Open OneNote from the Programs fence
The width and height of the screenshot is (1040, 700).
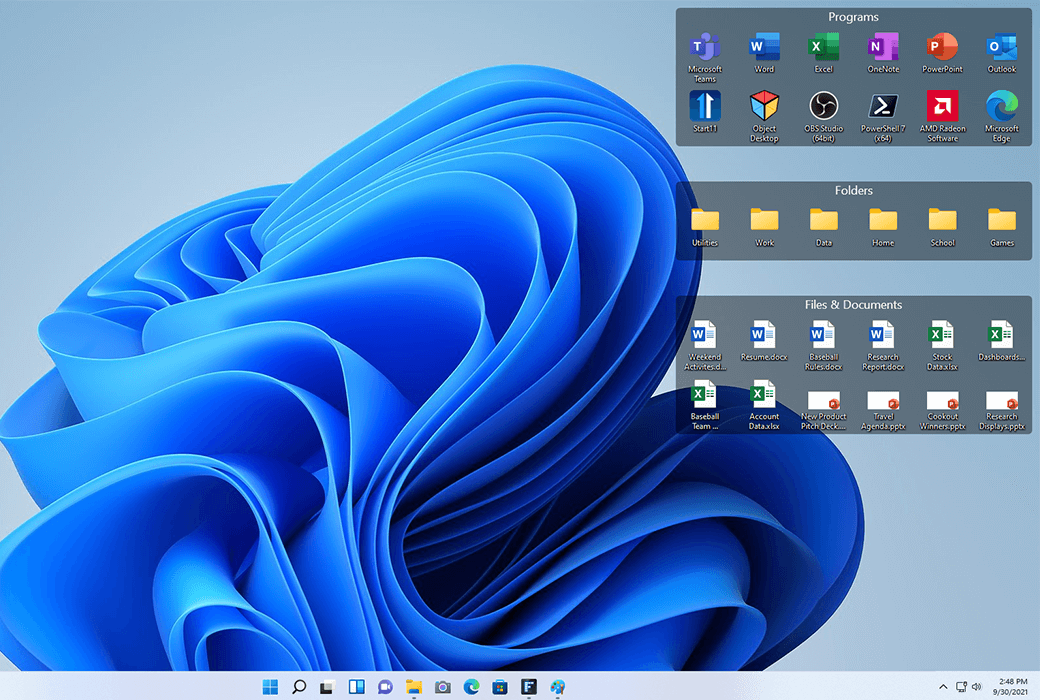[x=882, y=47]
